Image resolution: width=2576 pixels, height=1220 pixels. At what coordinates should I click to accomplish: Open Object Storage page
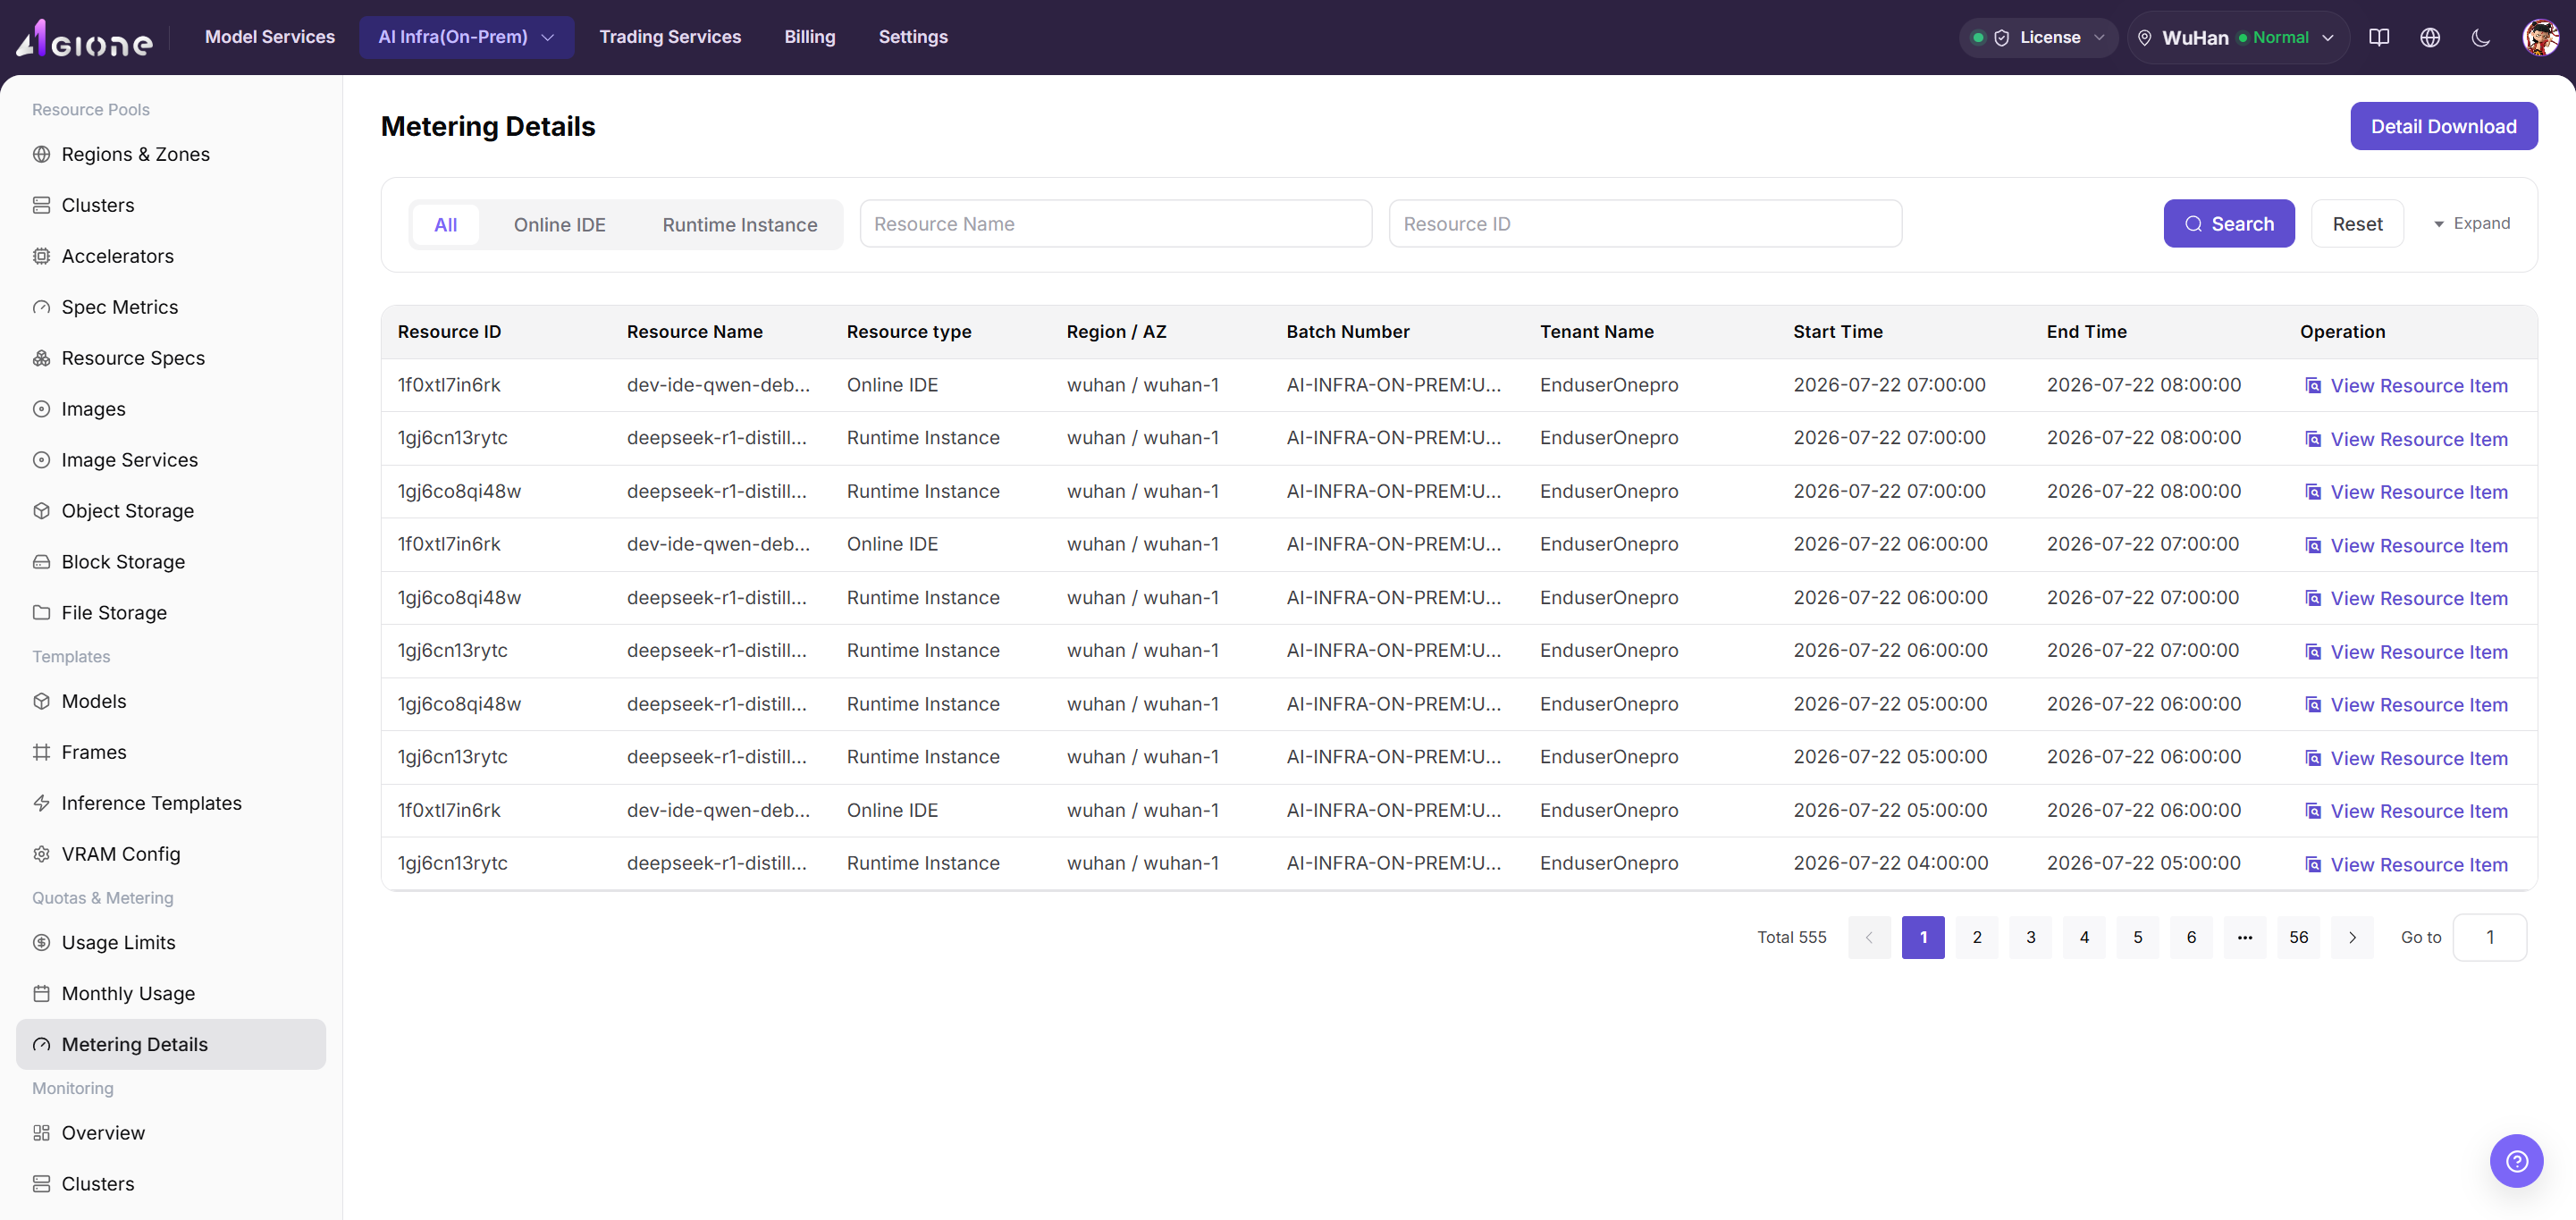point(171,511)
